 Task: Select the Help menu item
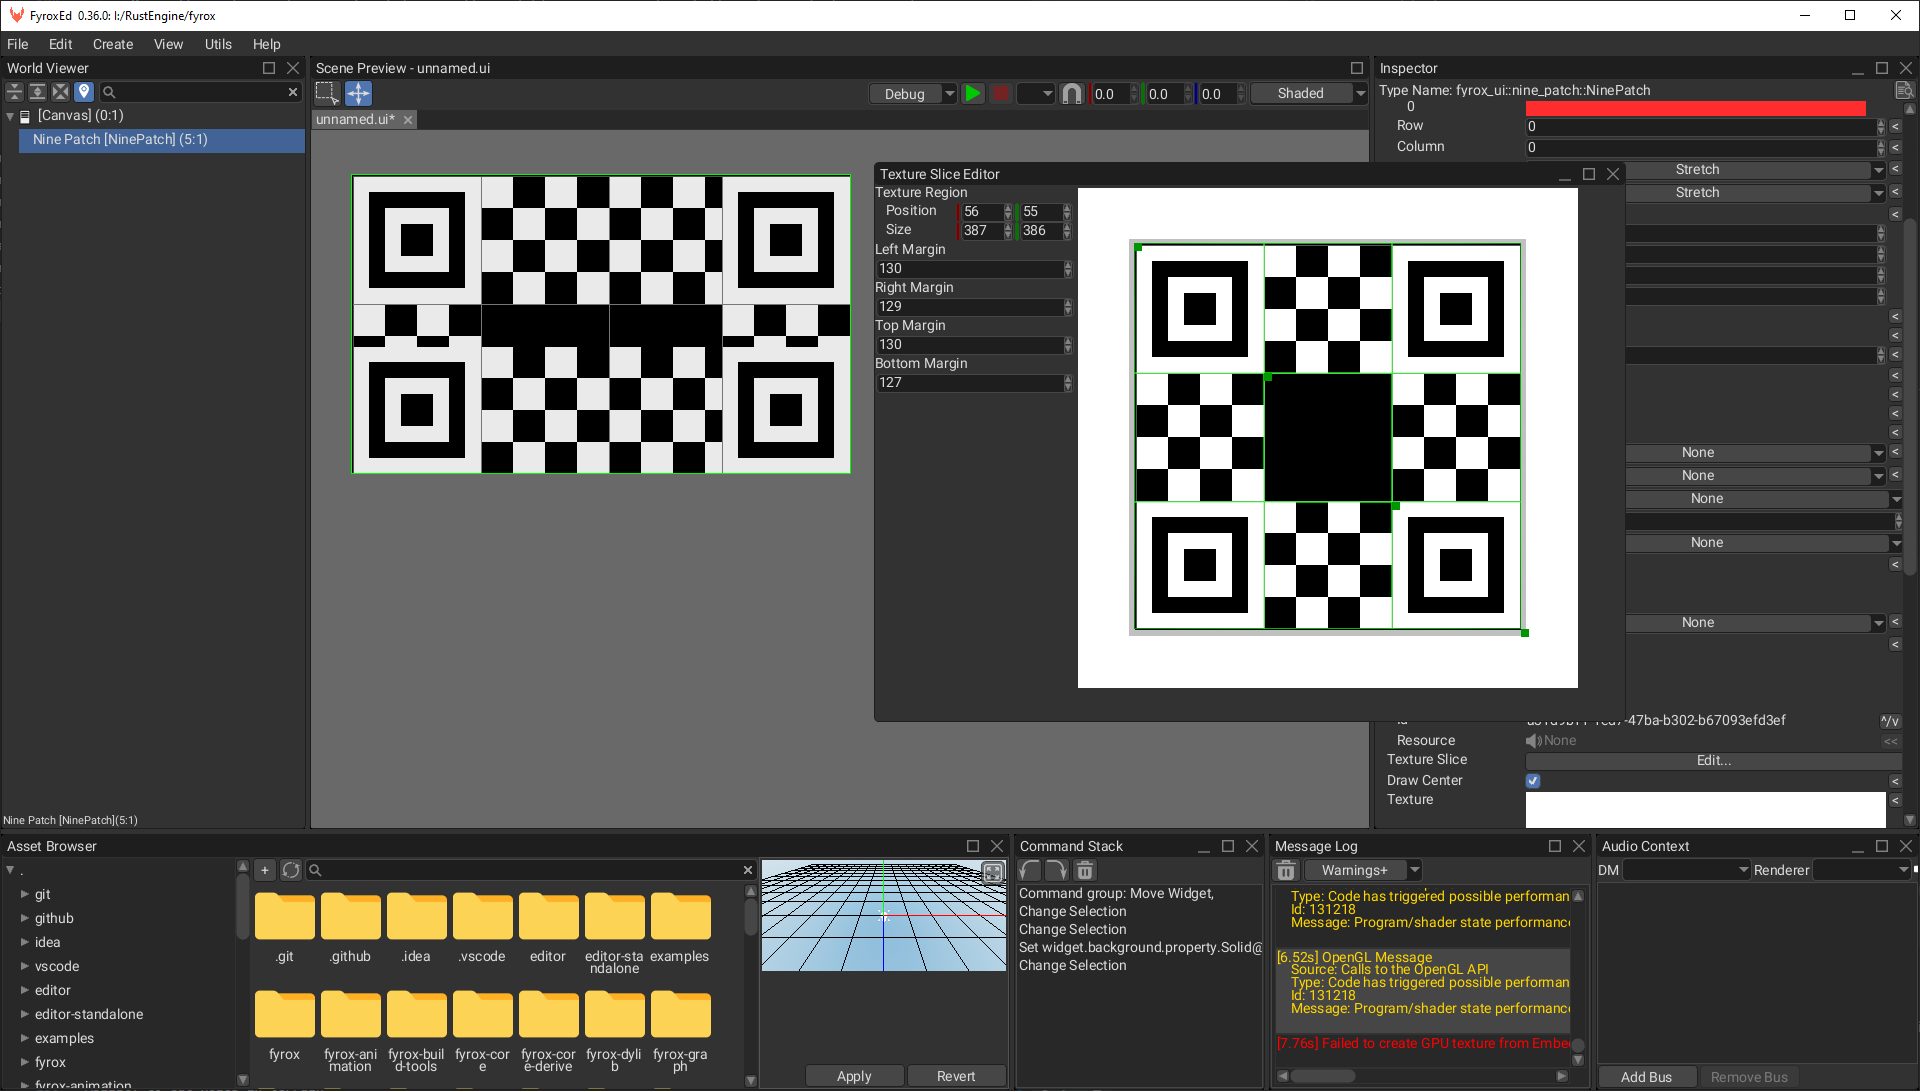coord(264,44)
